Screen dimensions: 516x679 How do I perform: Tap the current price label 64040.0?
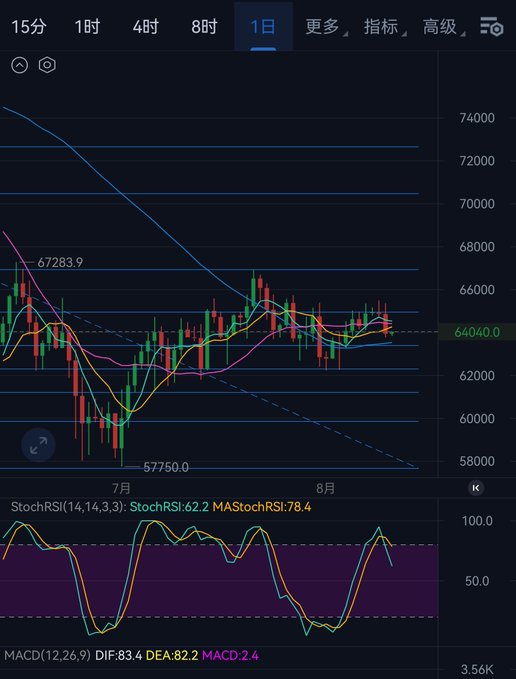477,332
